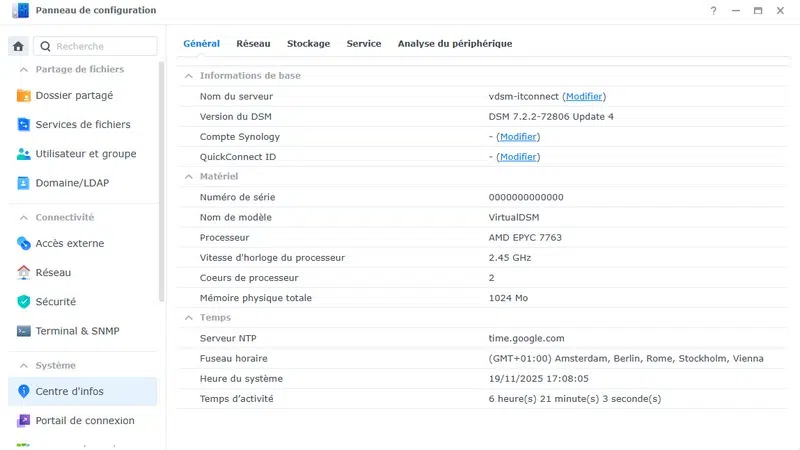Click Modifier link for QuickConnect ID
800x450 pixels.
point(518,157)
